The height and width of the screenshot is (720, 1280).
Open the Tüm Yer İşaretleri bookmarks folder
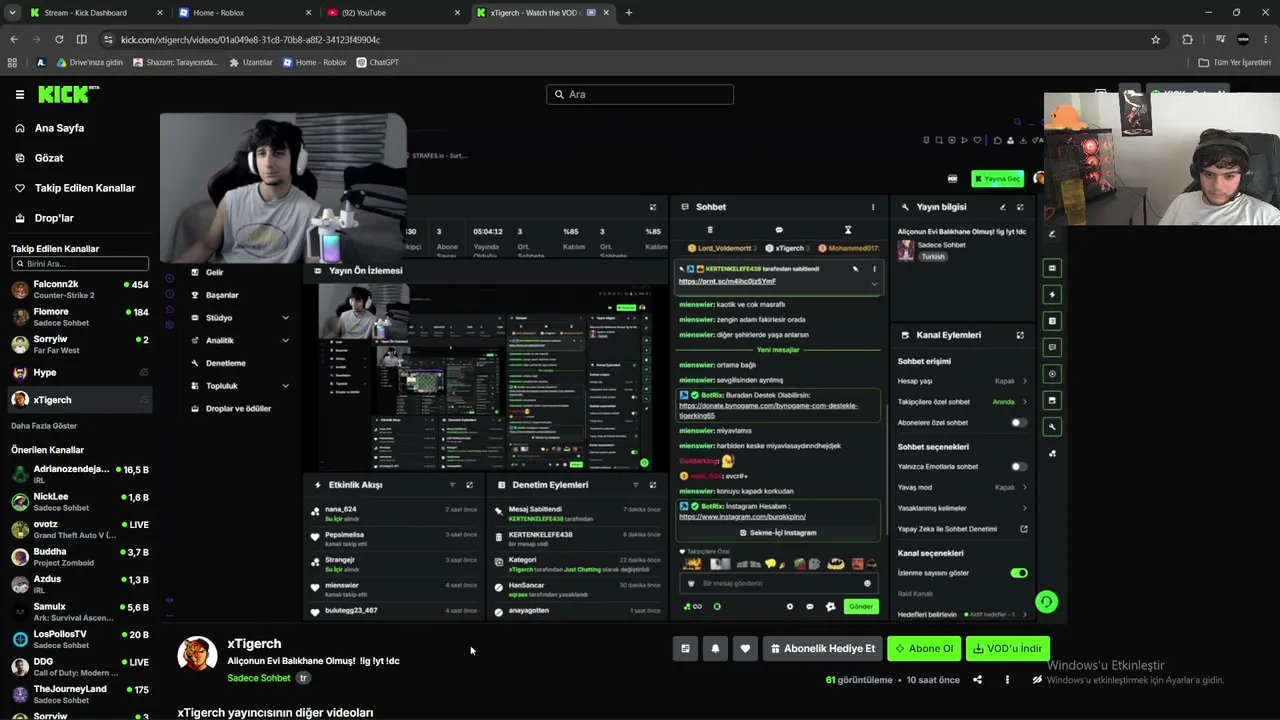1235,62
